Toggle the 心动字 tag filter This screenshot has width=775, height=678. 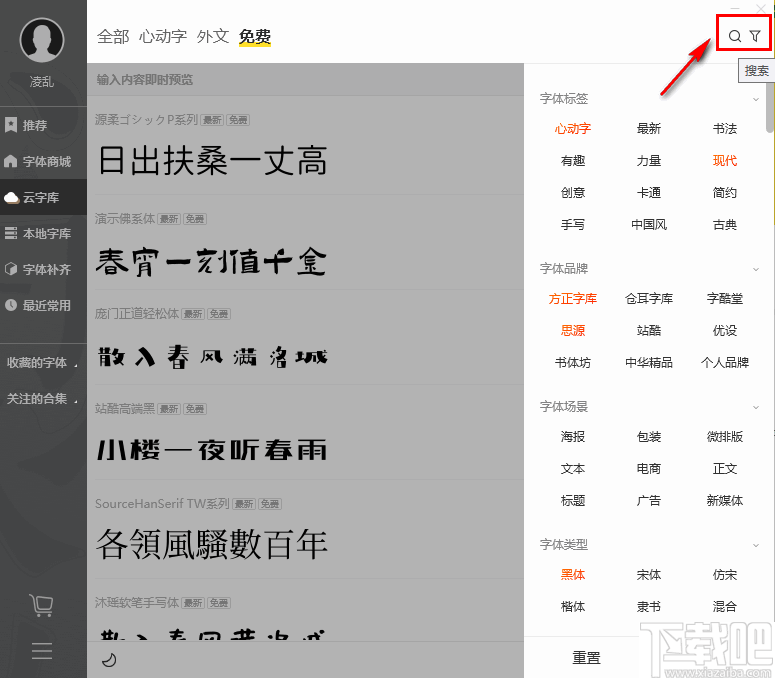573,129
